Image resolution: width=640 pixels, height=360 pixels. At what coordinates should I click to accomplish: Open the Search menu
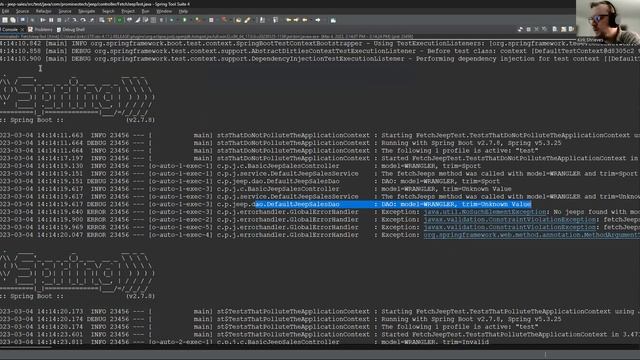coord(108,11)
